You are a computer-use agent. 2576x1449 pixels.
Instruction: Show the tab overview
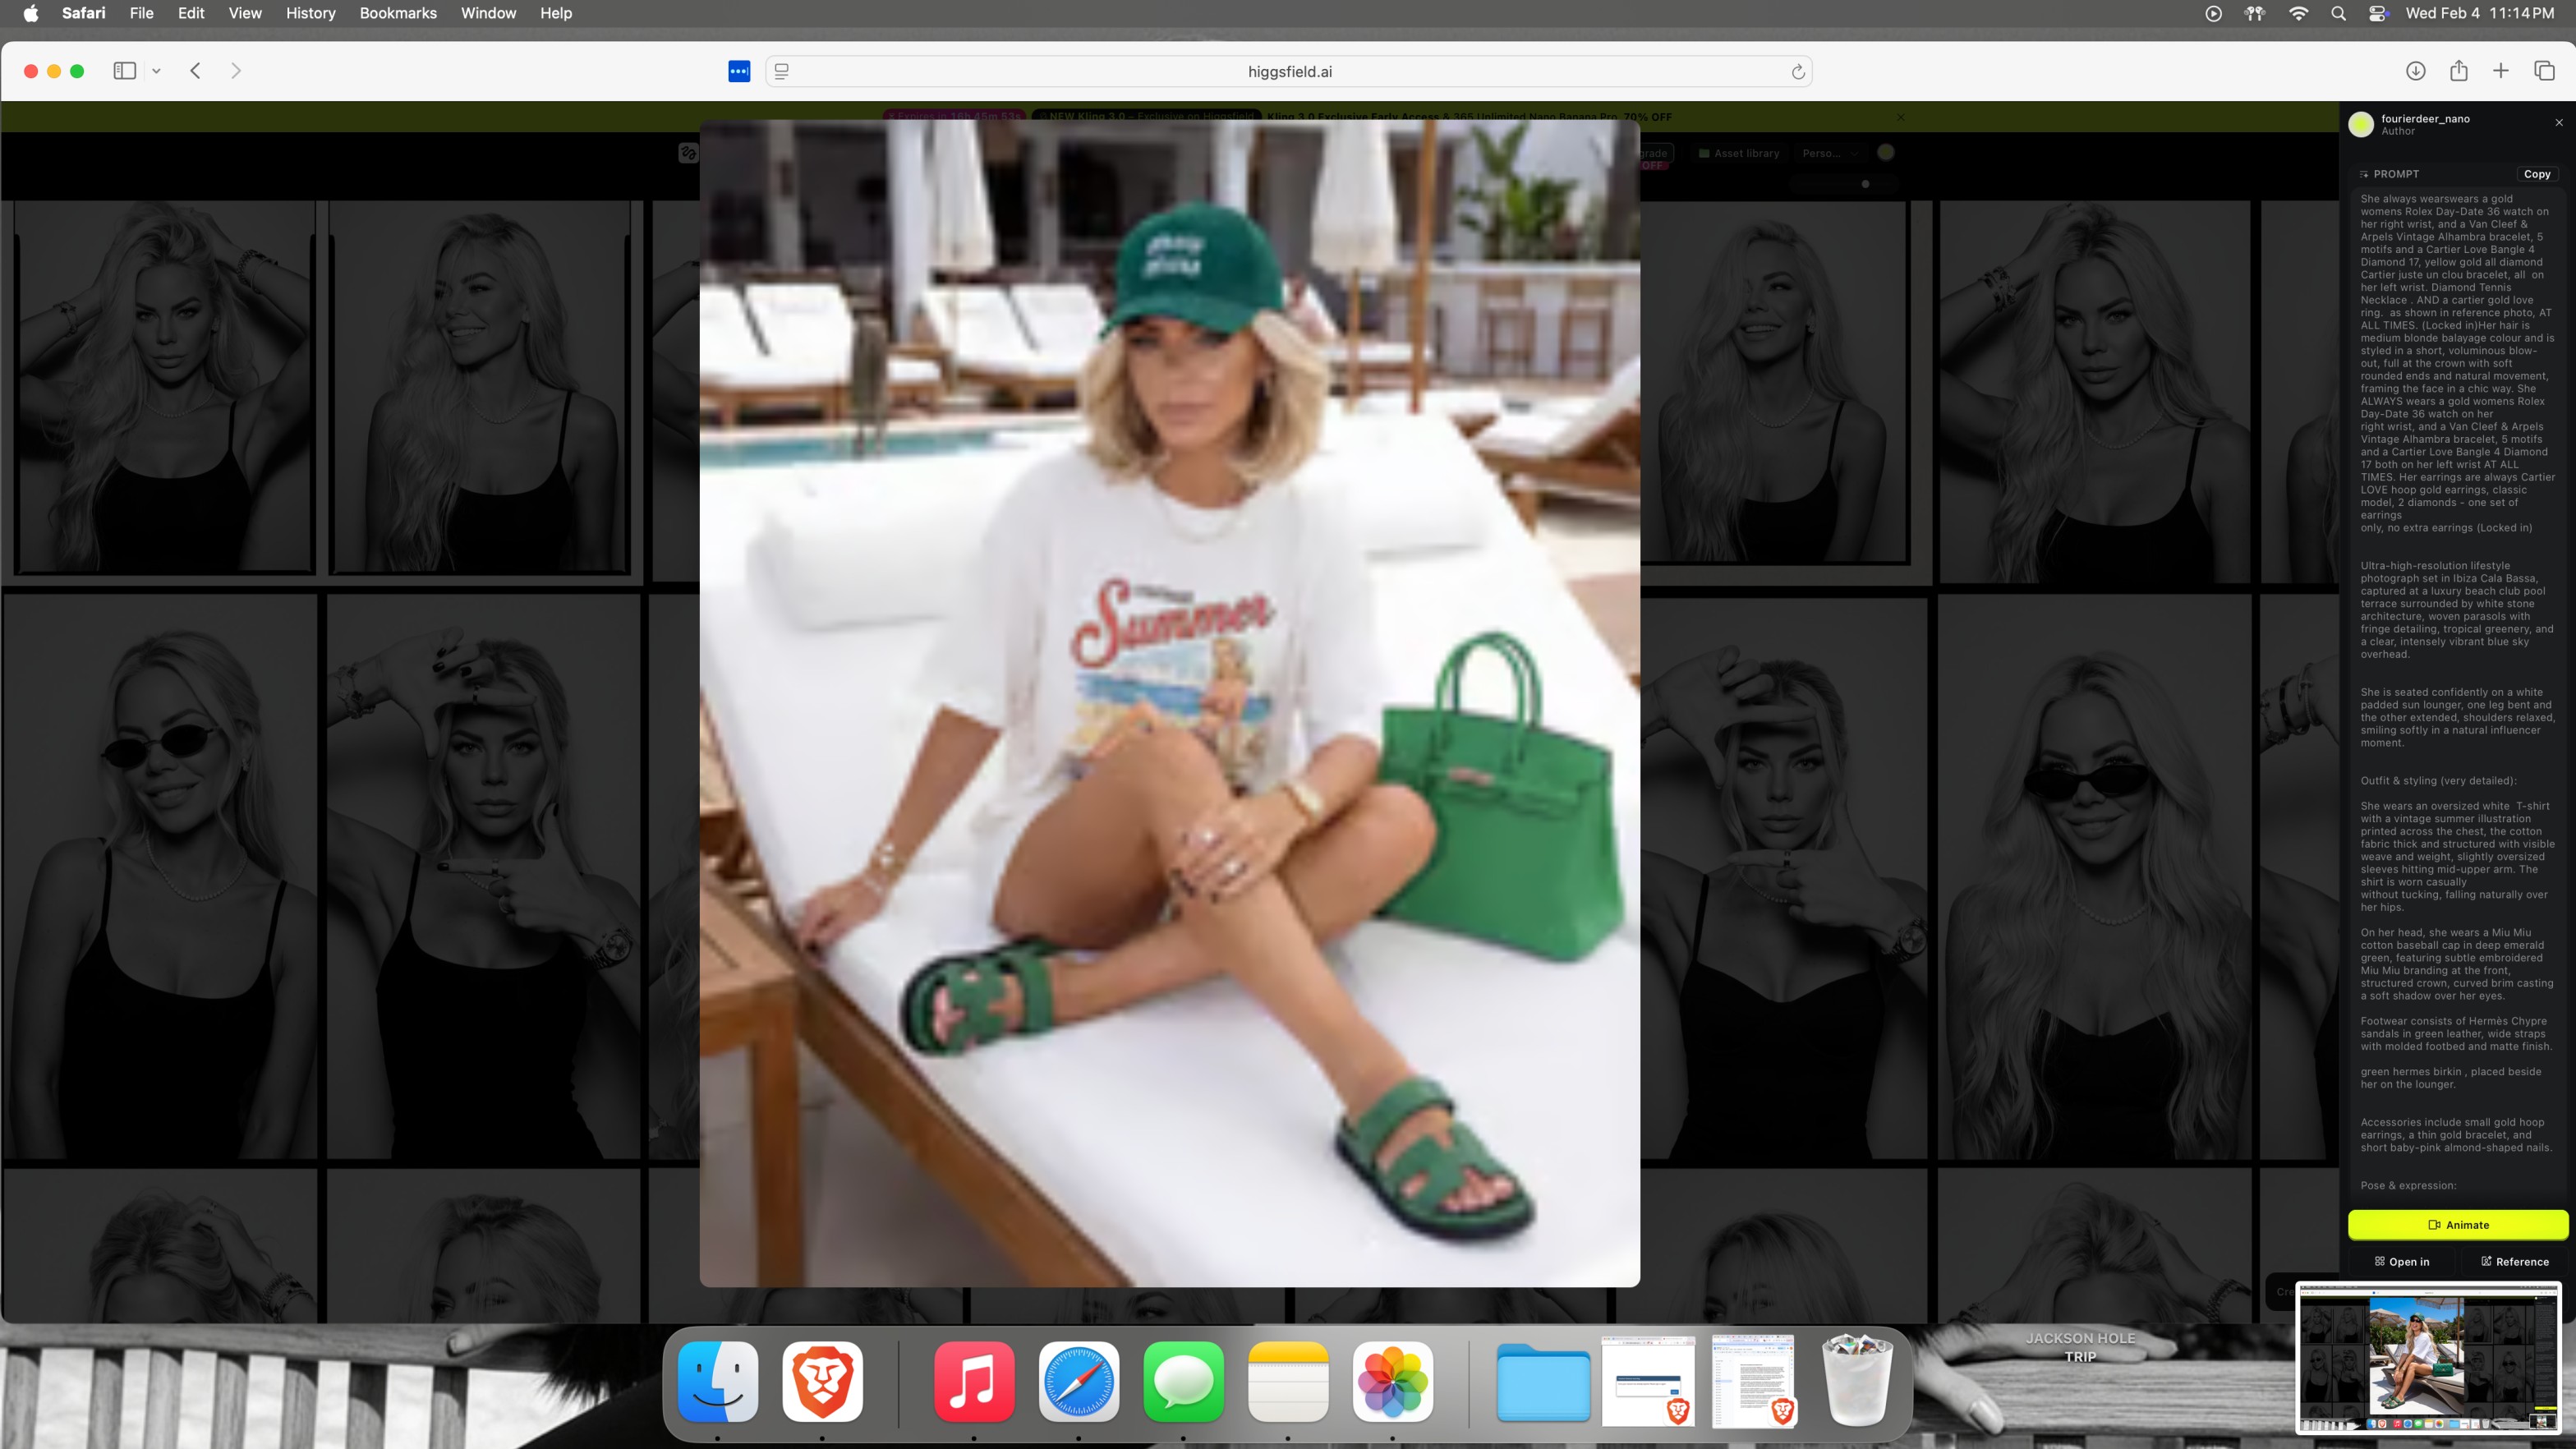click(x=2544, y=71)
